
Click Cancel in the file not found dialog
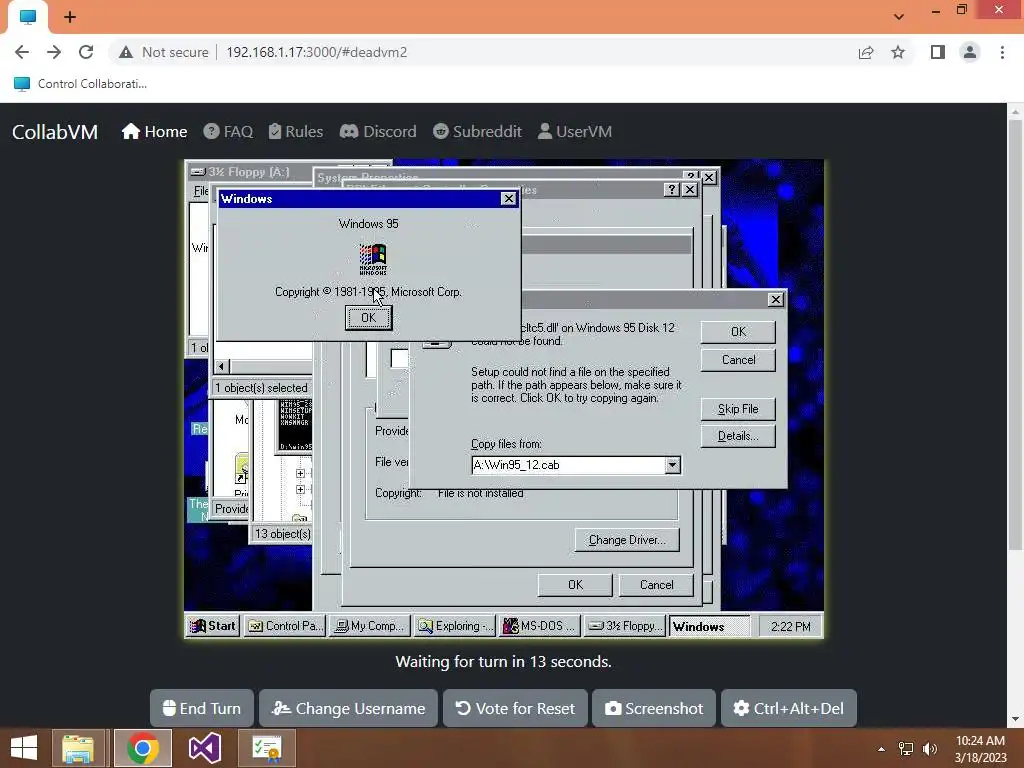(x=738, y=360)
